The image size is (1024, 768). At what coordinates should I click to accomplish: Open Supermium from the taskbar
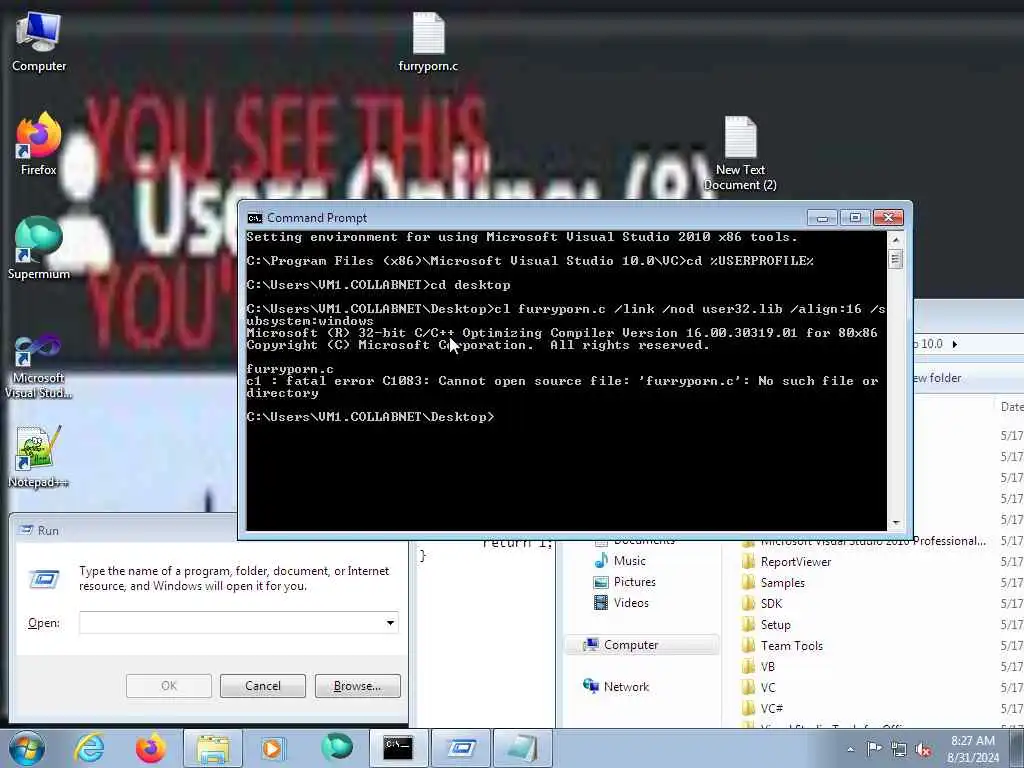tap(337, 748)
